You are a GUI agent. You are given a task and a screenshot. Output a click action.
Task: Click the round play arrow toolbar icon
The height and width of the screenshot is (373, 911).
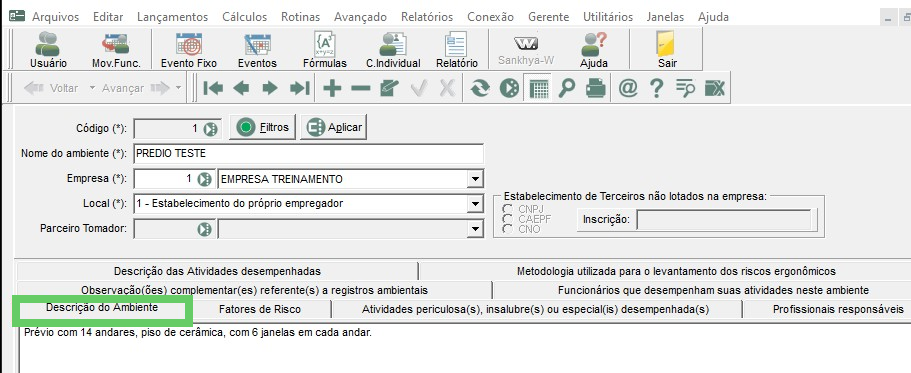509,88
